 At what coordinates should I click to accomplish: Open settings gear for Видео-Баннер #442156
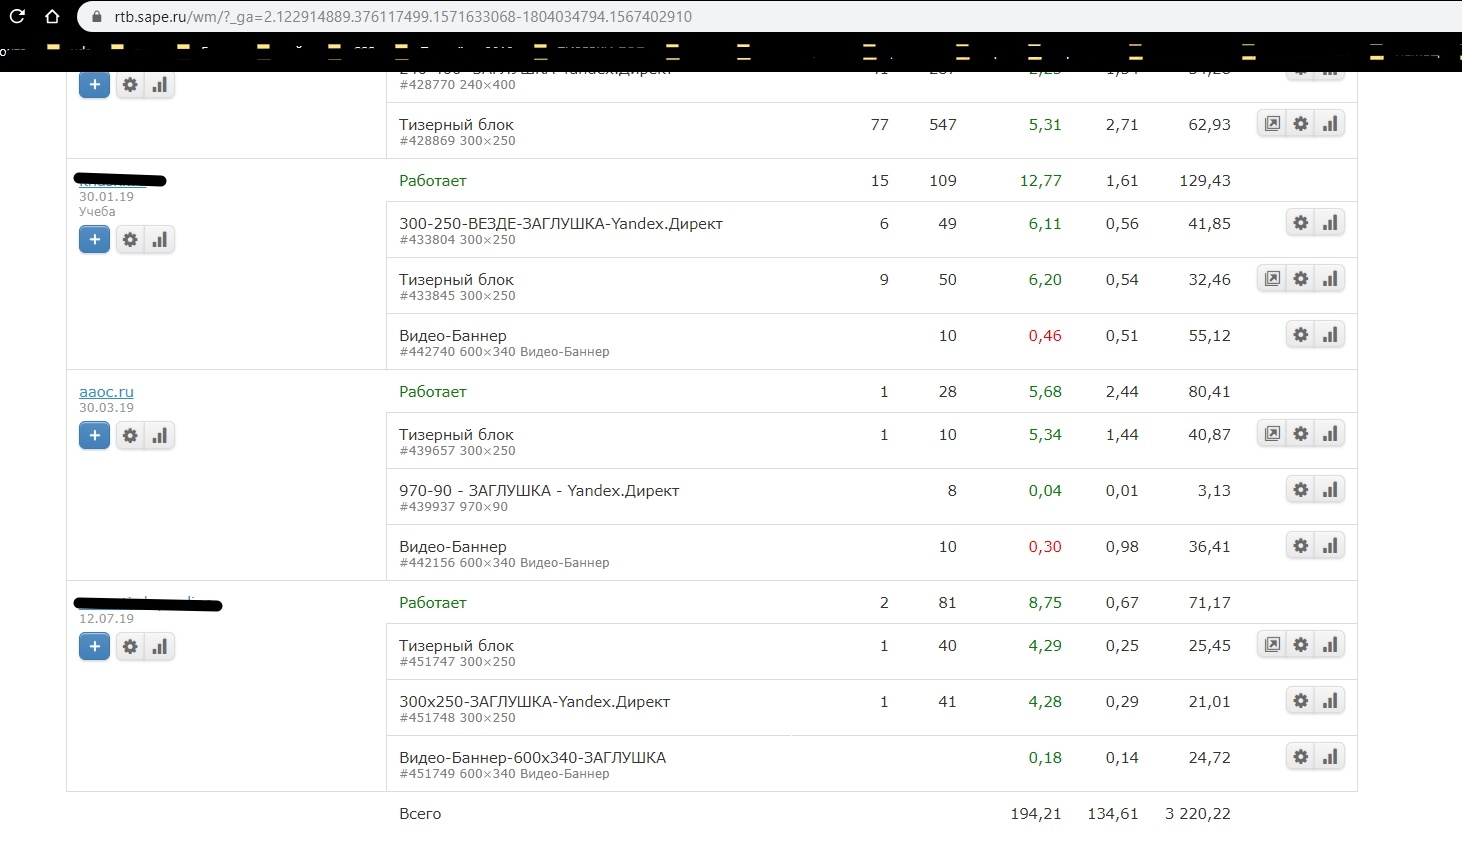[1300, 546]
